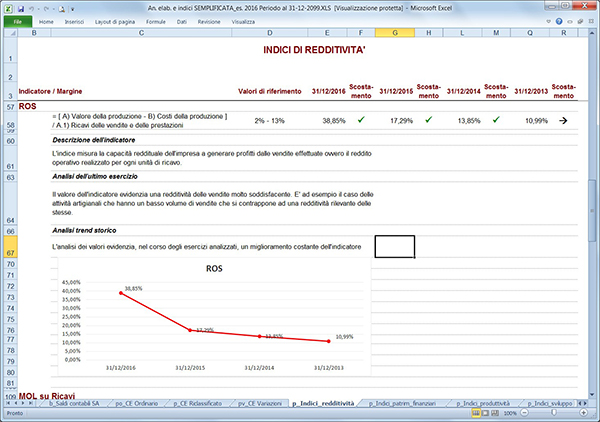Select the outlined cell in column G row 67
The width and height of the screenshot is (600, 422).
(x=394, y=246)
